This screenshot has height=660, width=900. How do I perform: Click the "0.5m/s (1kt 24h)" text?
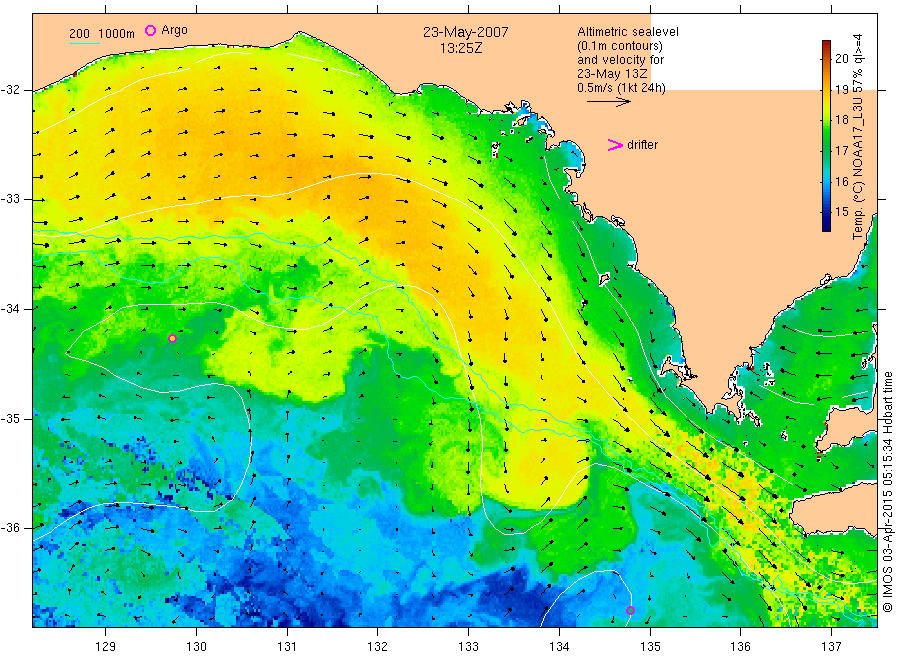(622, 88)
